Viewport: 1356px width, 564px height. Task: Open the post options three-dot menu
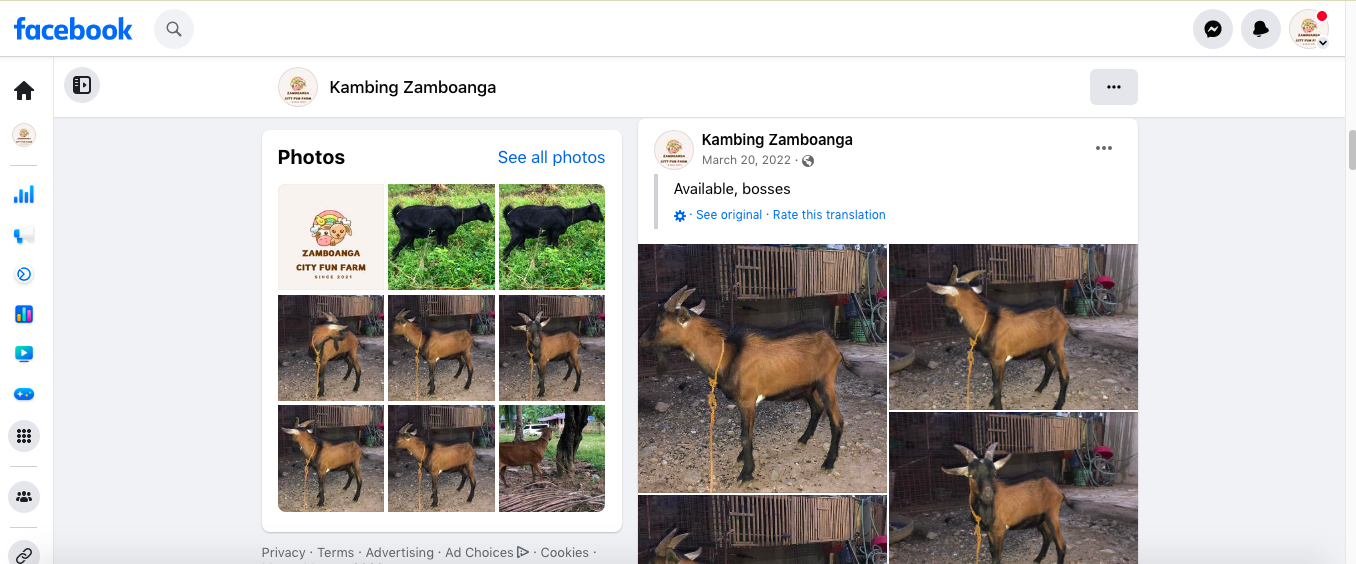pyautogui.click(x=1103, y=148)
